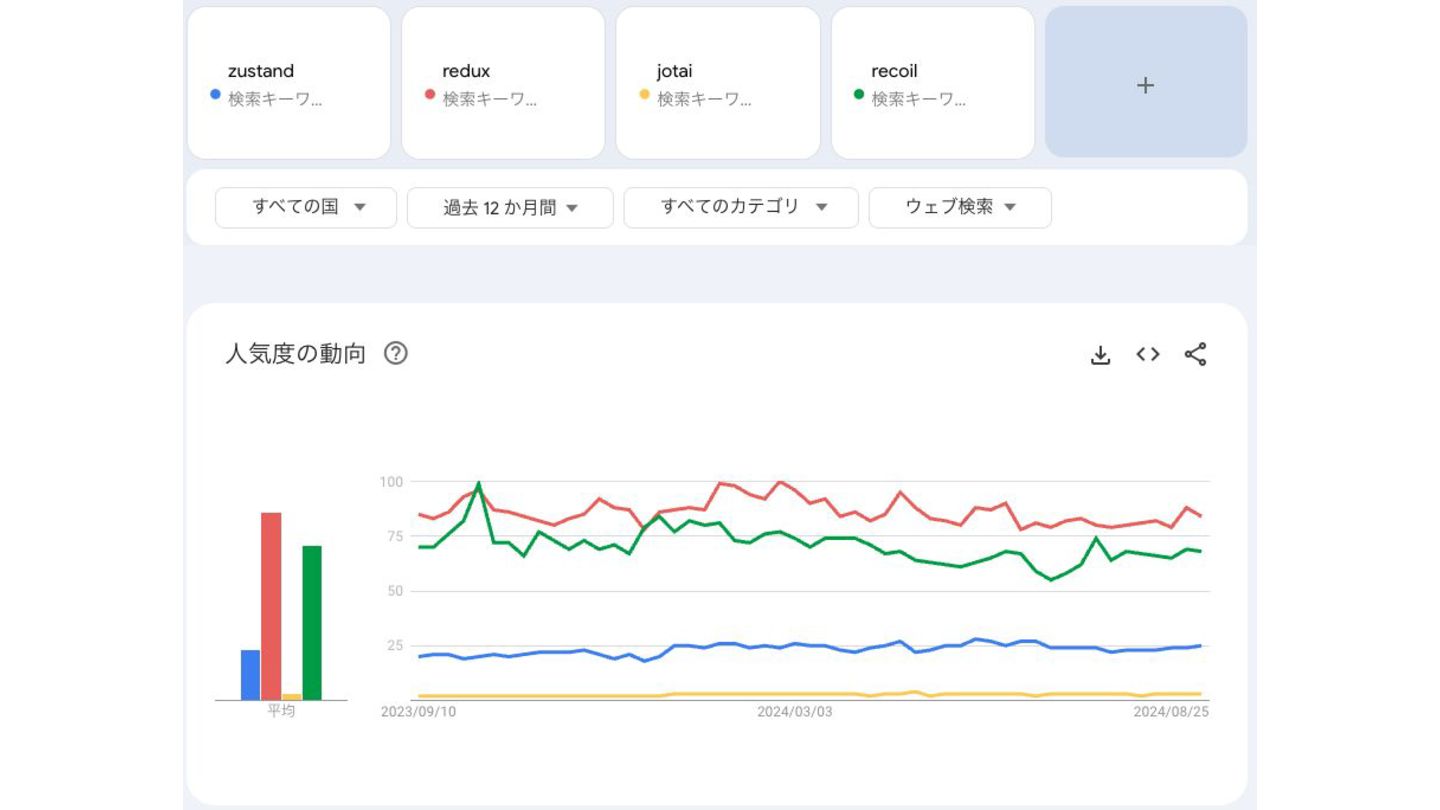Click the green dot next to recoil
The image size is (1440, 810).
858,95
